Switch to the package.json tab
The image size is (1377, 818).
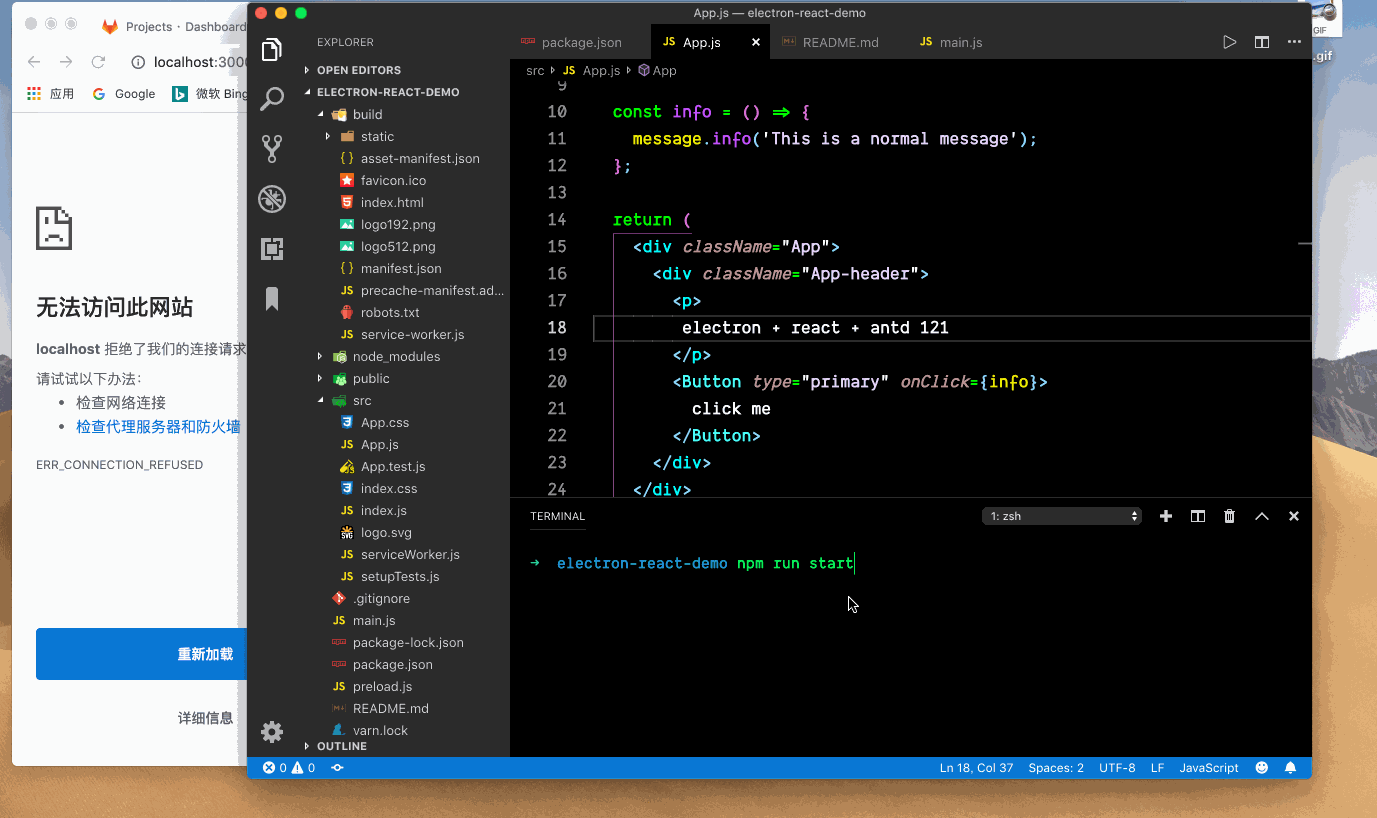571,42
